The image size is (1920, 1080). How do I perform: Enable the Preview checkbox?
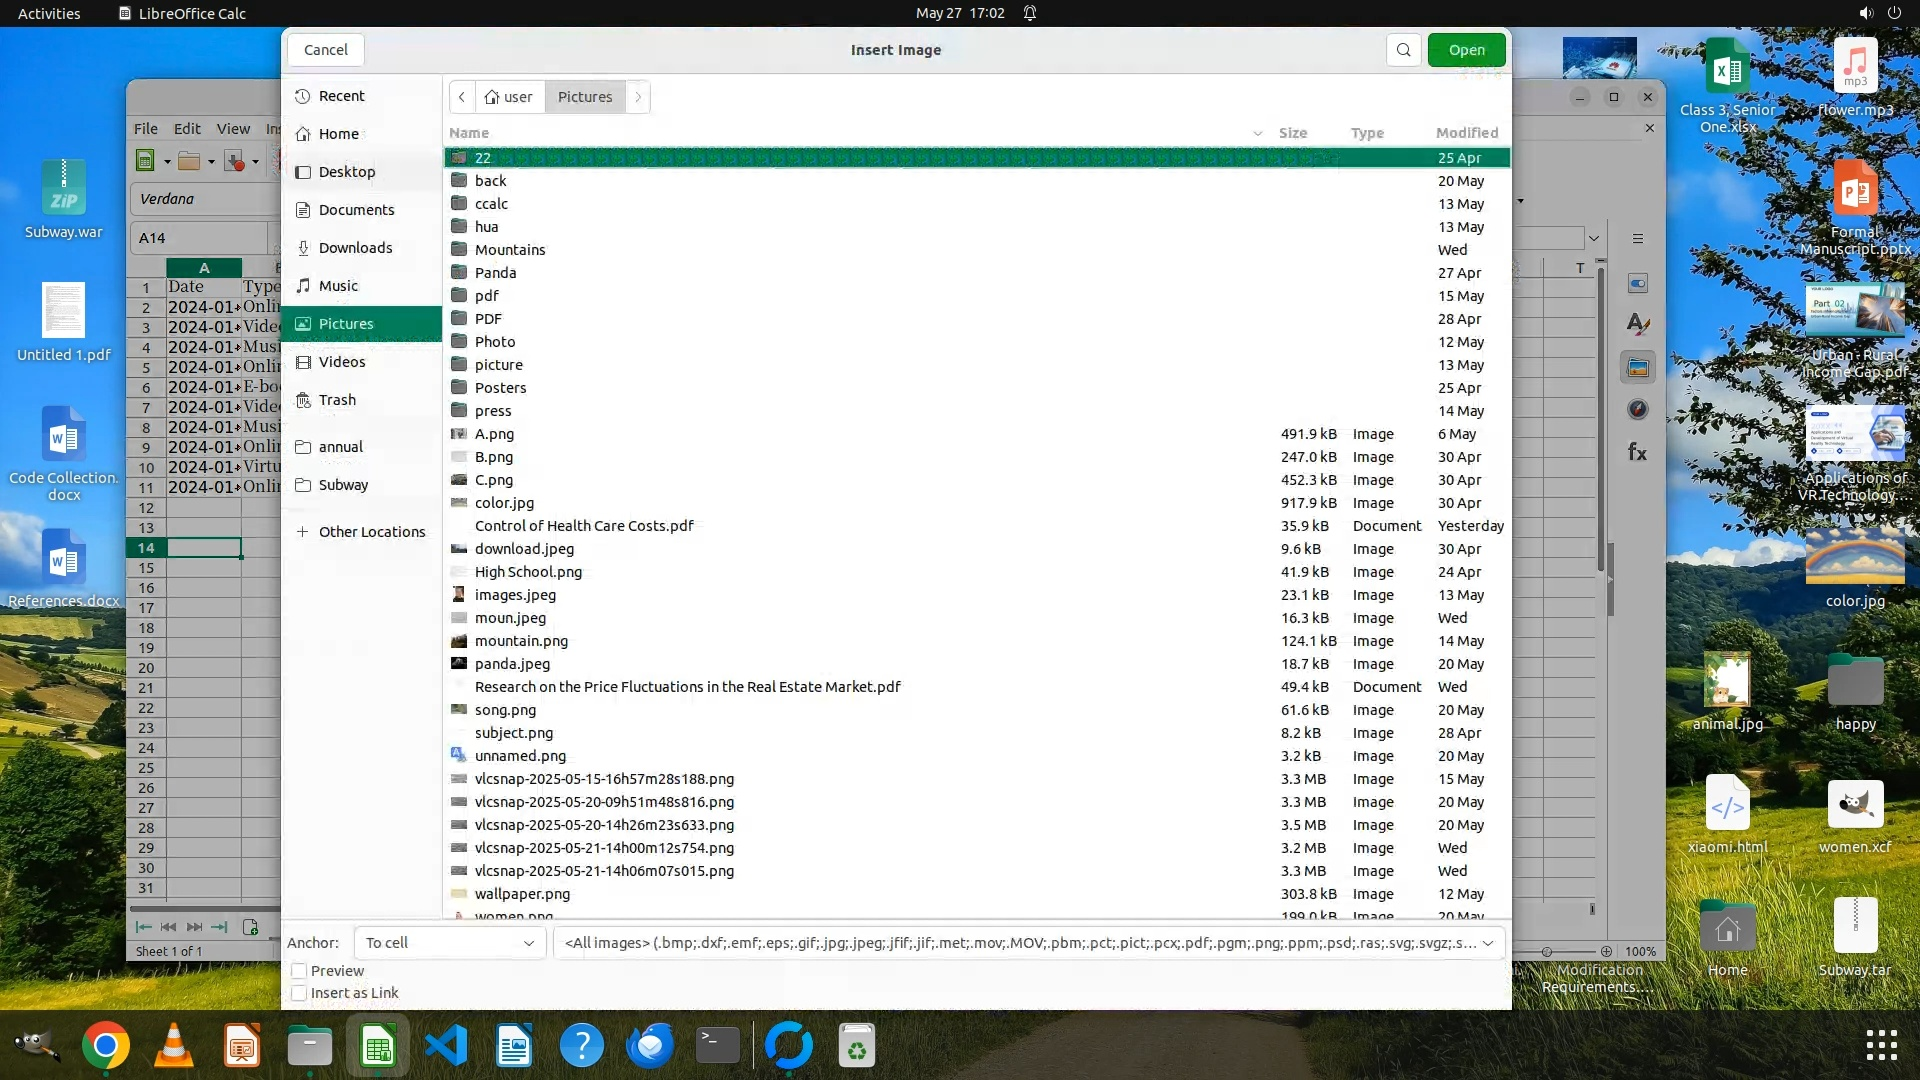tap(299, 971)
